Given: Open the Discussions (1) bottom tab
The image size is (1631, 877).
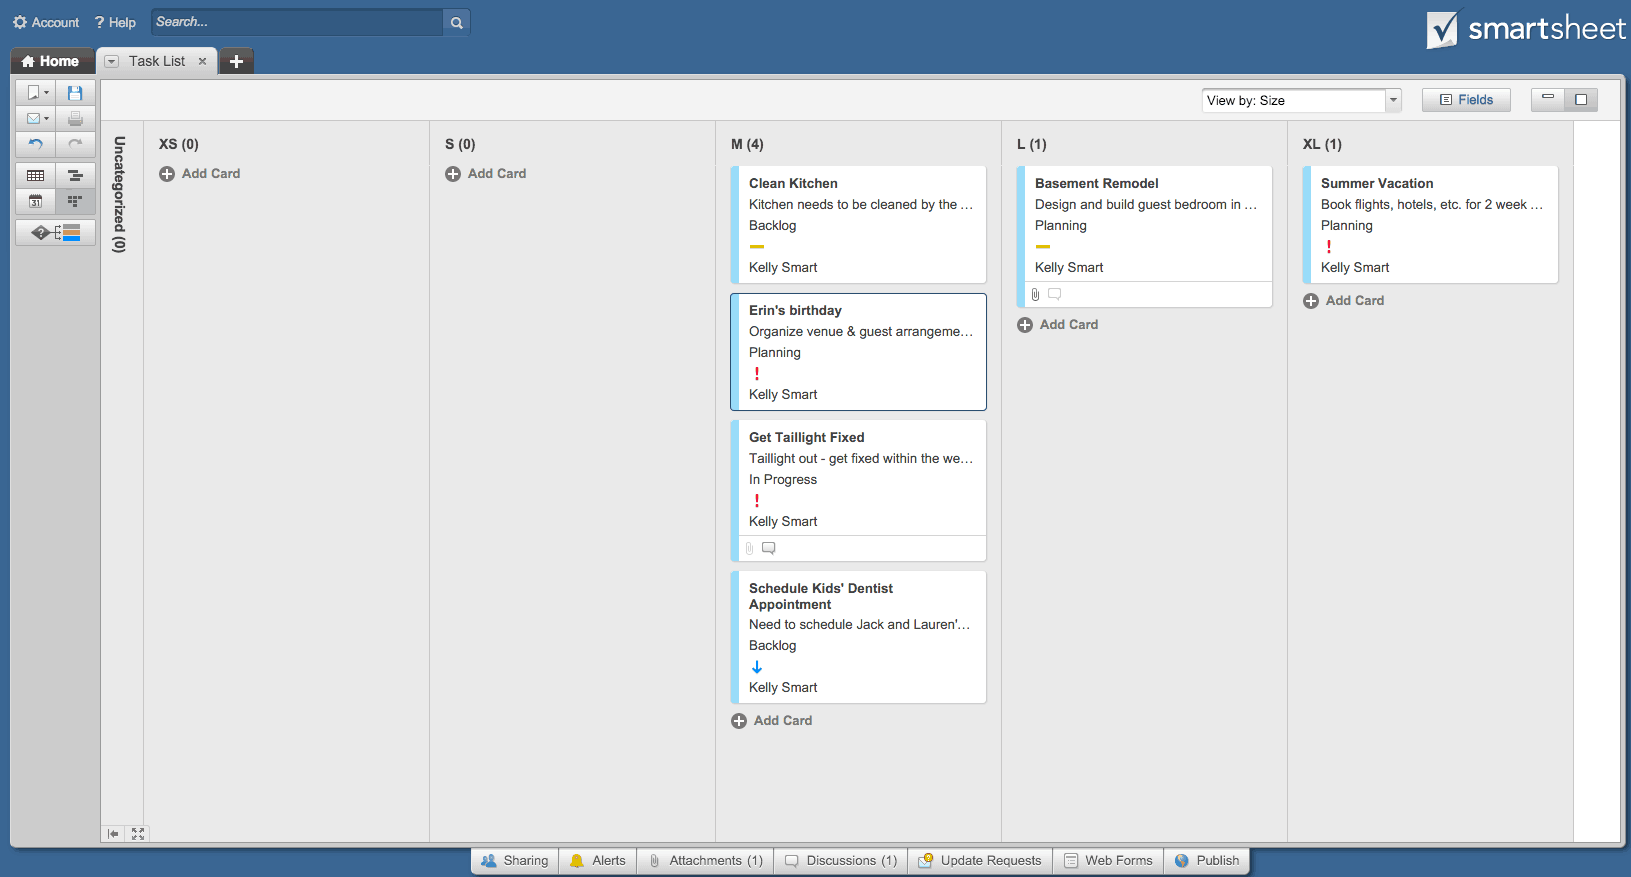Looking at the screenshot, I should [x=840, y=861].
